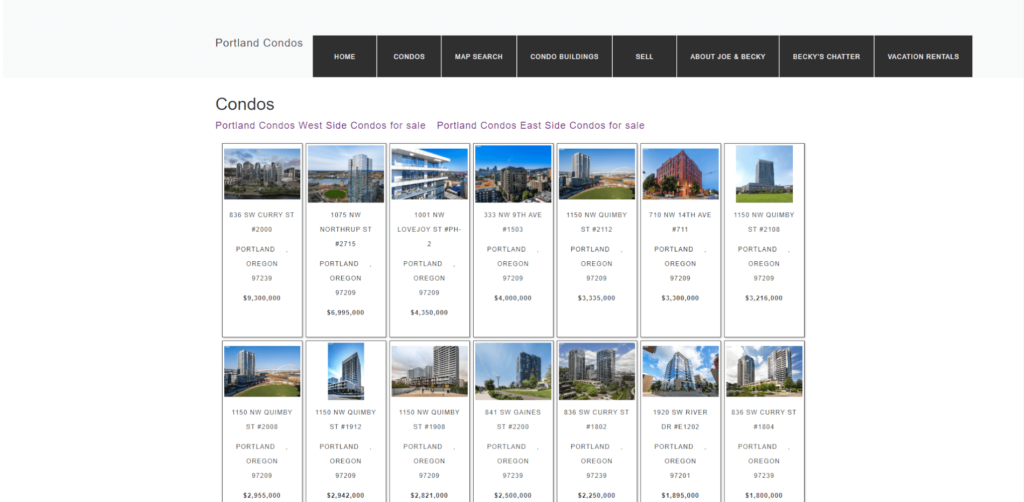This screenshot has height=502, width=1024.
Task: Open Vacation Rentals menu item
Action: pyautogui.click(x=923, y=57)
